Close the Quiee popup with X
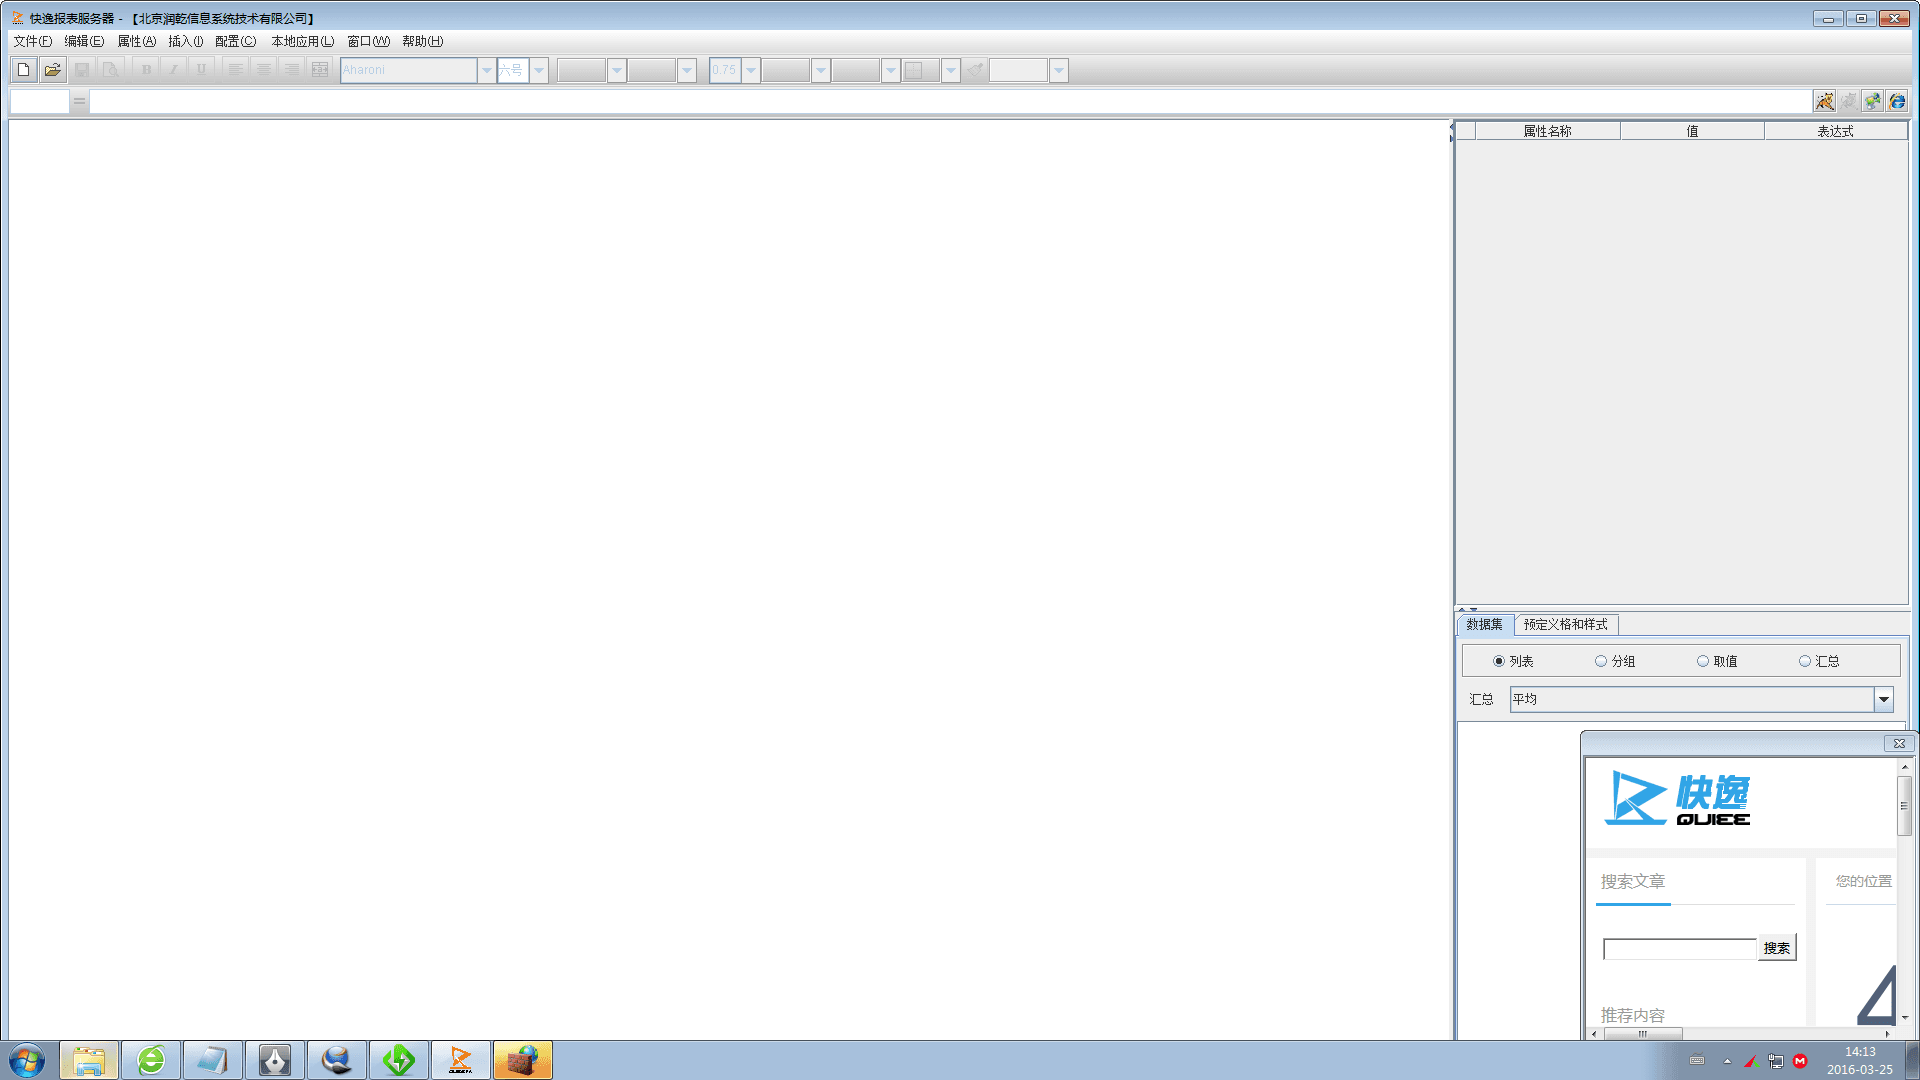The height and width of the screenshot is (1080, 1920). (1899, 743)
